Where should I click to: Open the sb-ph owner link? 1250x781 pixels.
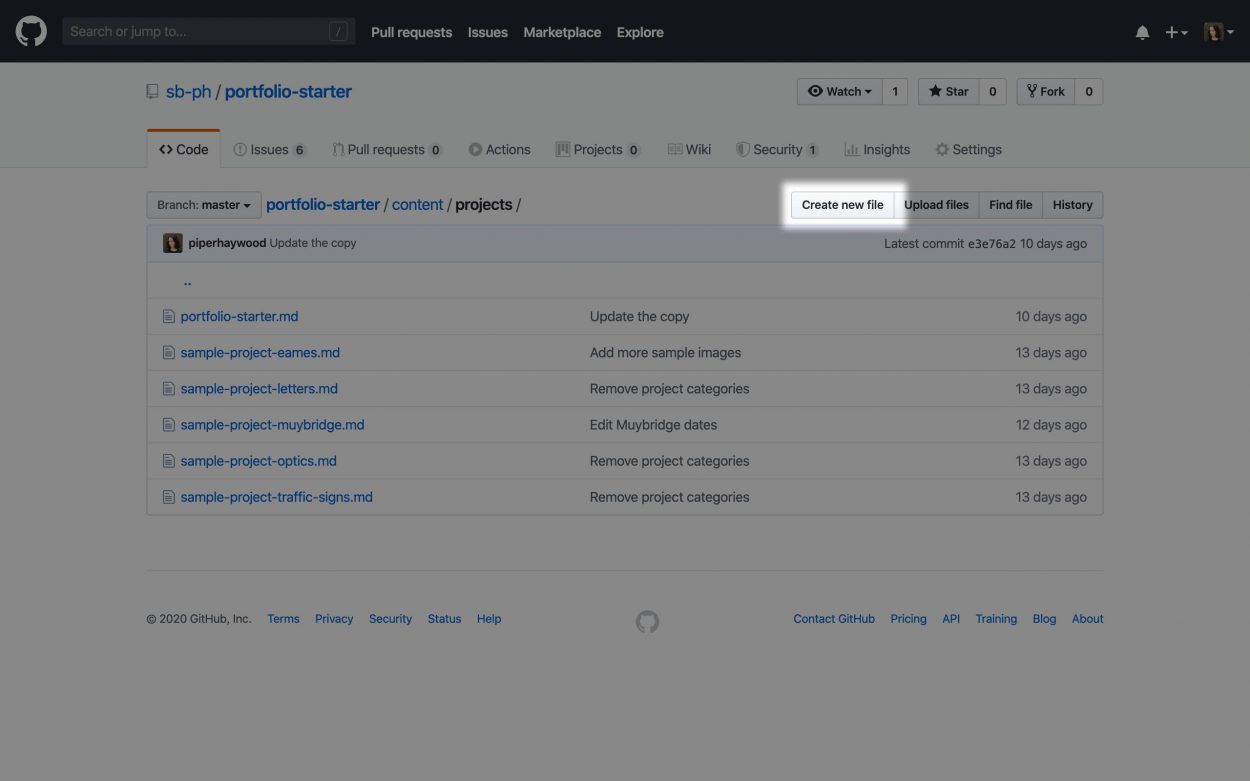click(188, 91)
